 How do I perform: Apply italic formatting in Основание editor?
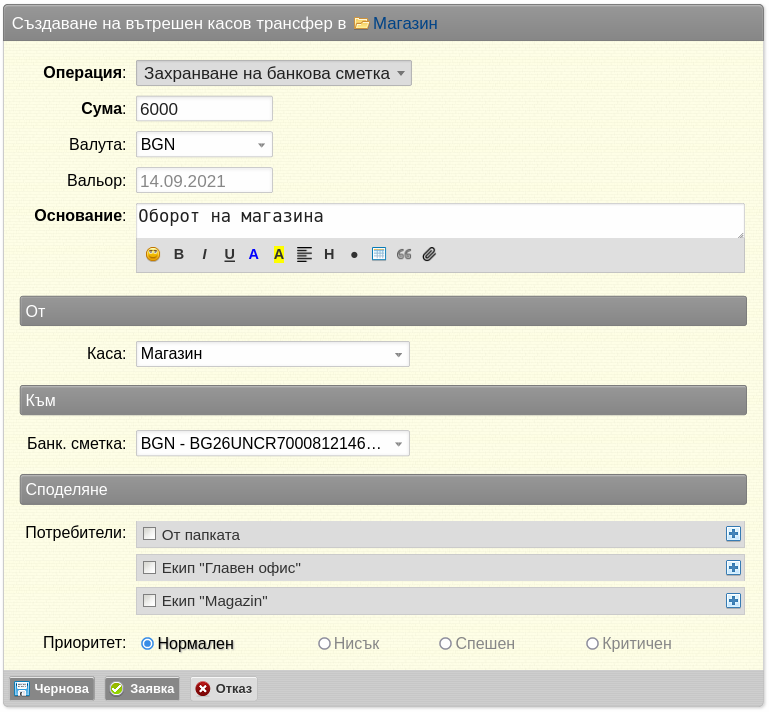pyautogui.click(x=204, y=254)
